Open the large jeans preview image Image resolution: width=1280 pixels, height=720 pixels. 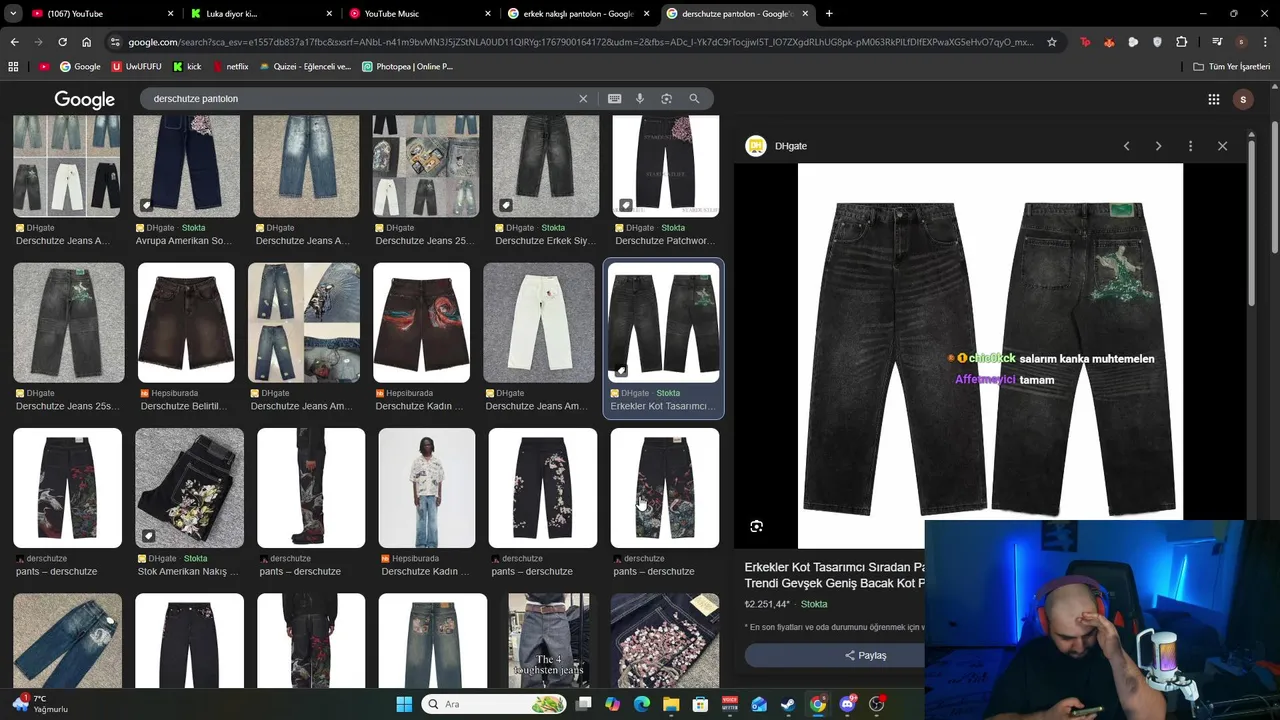[990, 355]
